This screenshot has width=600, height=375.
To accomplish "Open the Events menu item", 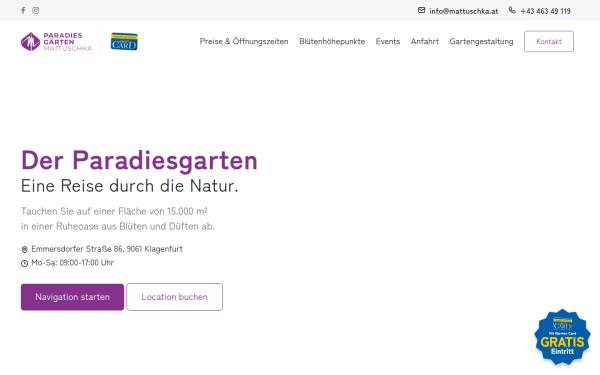I will pos(388,41).
